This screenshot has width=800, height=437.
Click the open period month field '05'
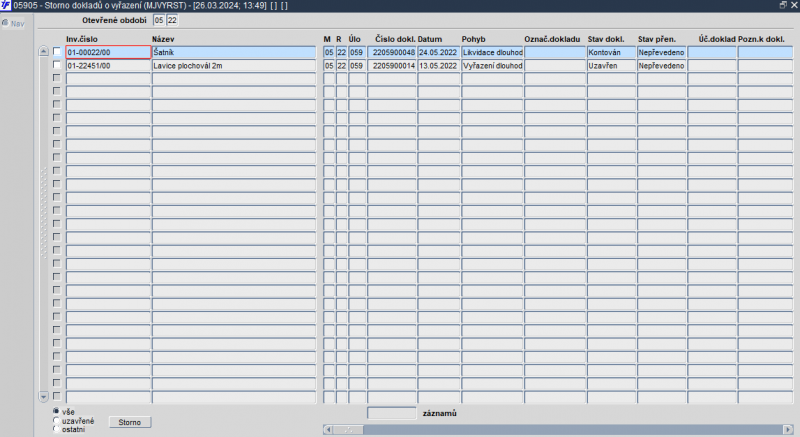pyautogui.click(x=159, y=20)
